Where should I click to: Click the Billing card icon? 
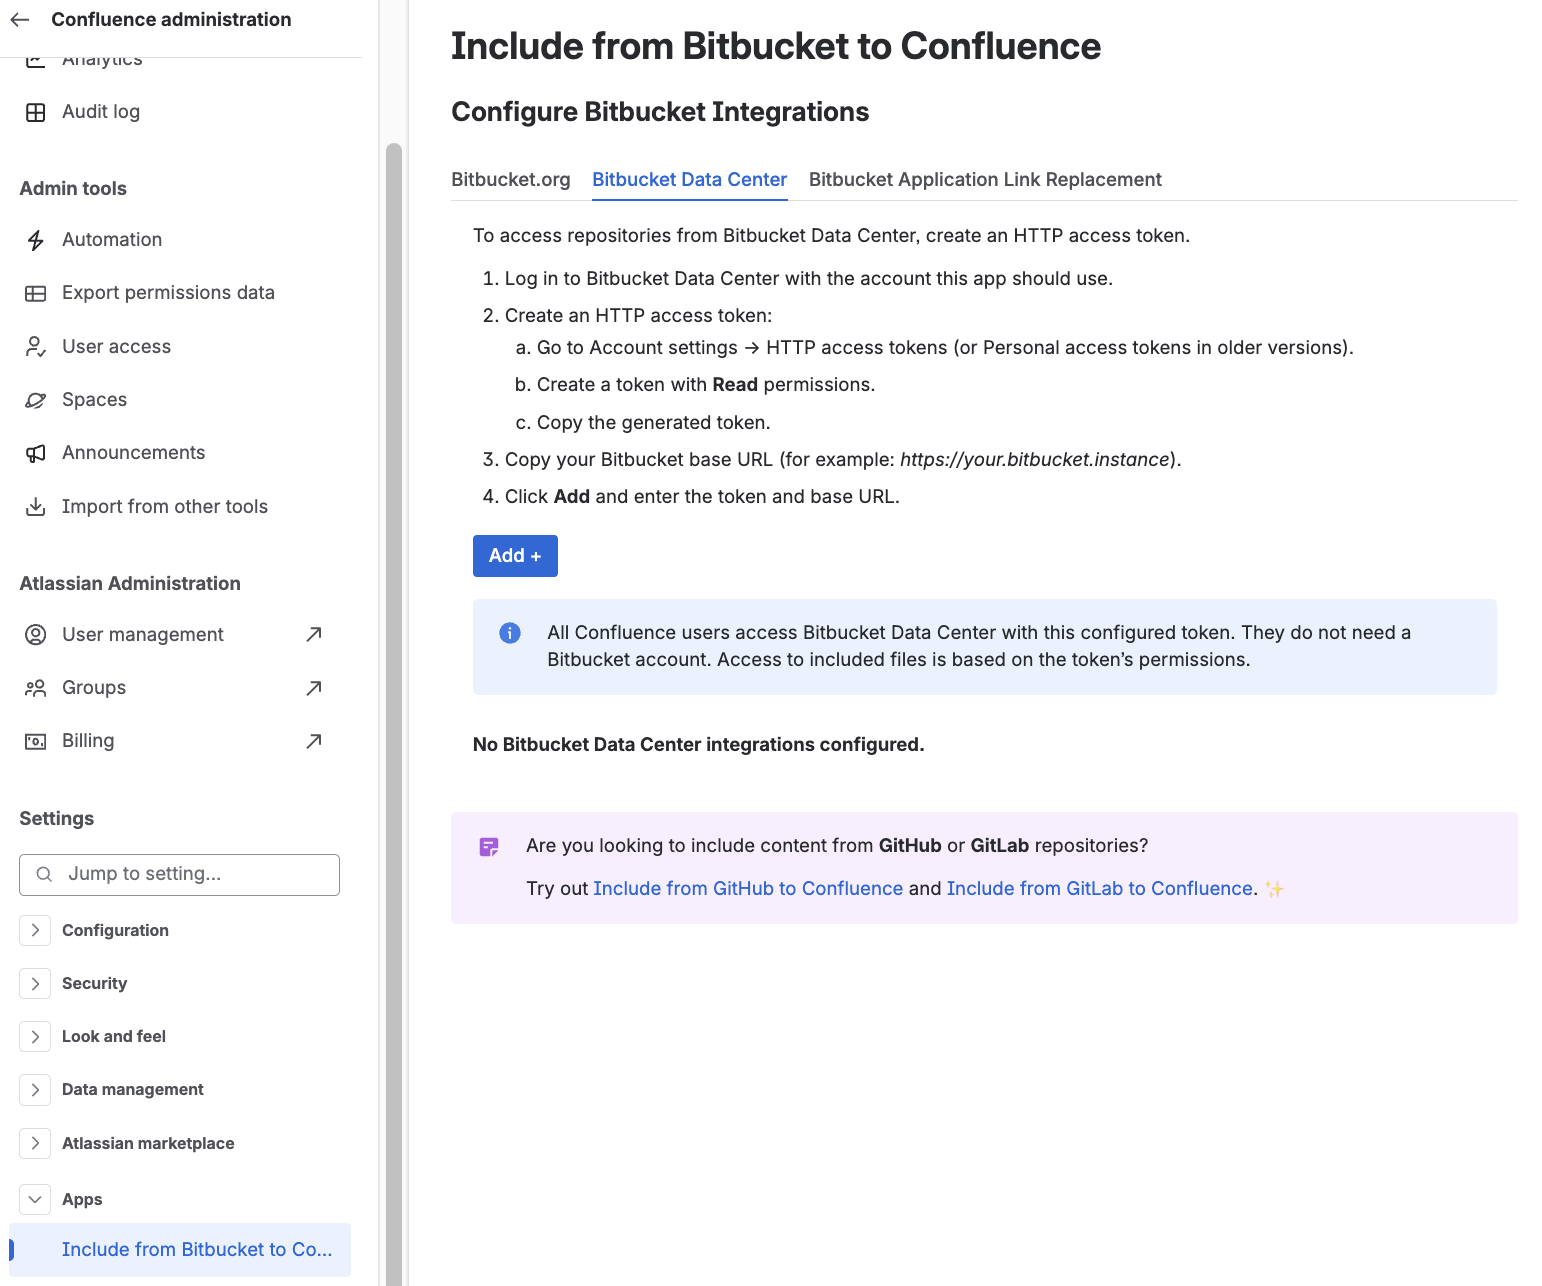tap(36, 740)
